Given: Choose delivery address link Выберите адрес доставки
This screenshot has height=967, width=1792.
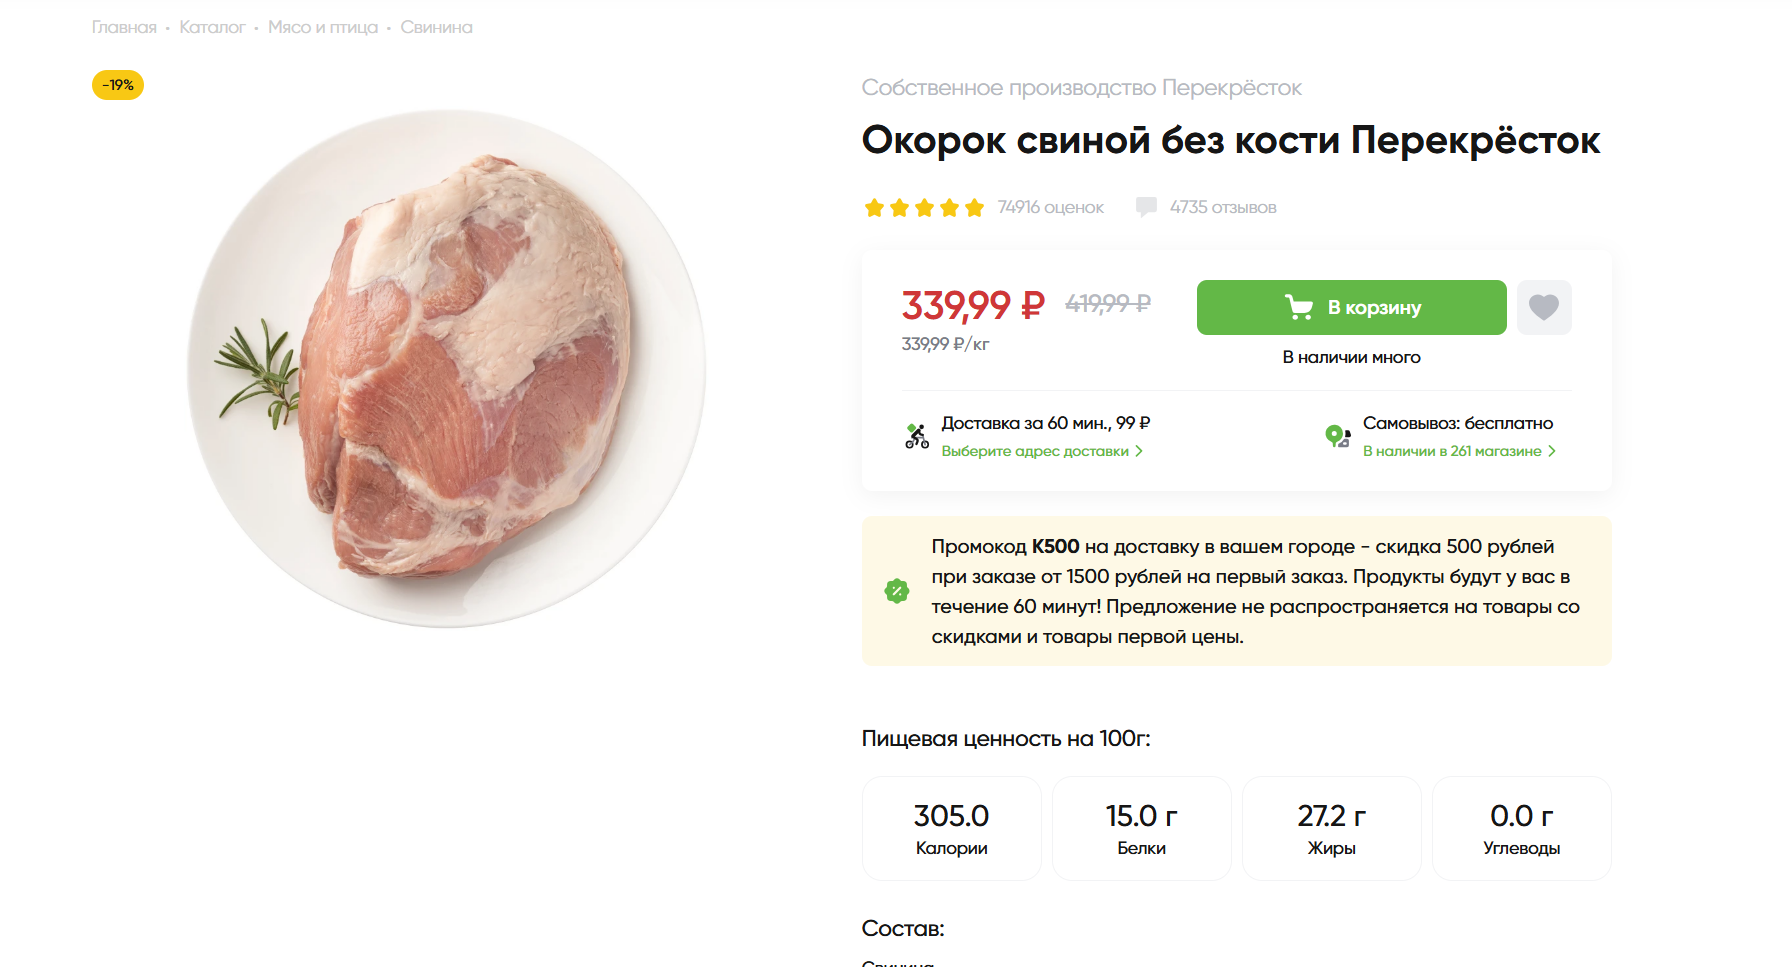Looking at the screenshot, I should click(1034, 451).
